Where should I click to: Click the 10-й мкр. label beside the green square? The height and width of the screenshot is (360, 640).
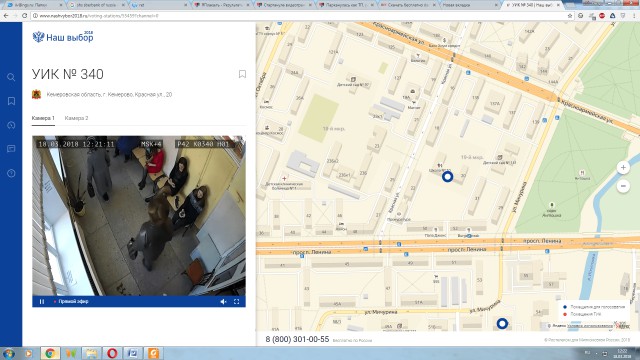tap(334, 129)
